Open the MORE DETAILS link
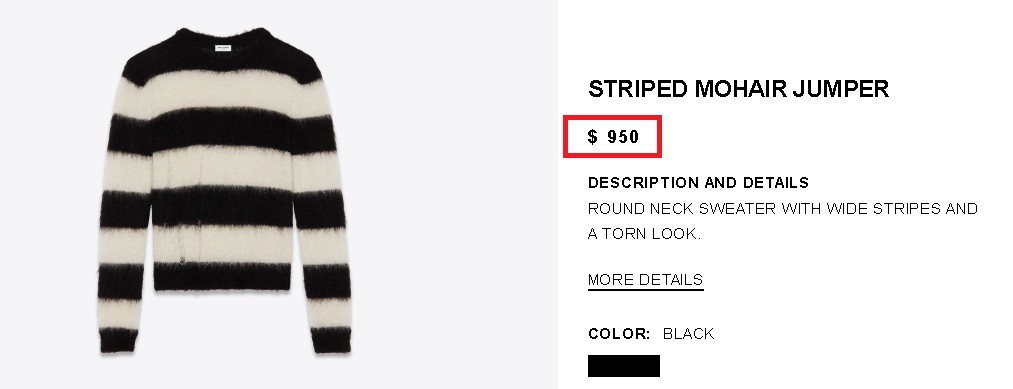 tap(645, 280)
